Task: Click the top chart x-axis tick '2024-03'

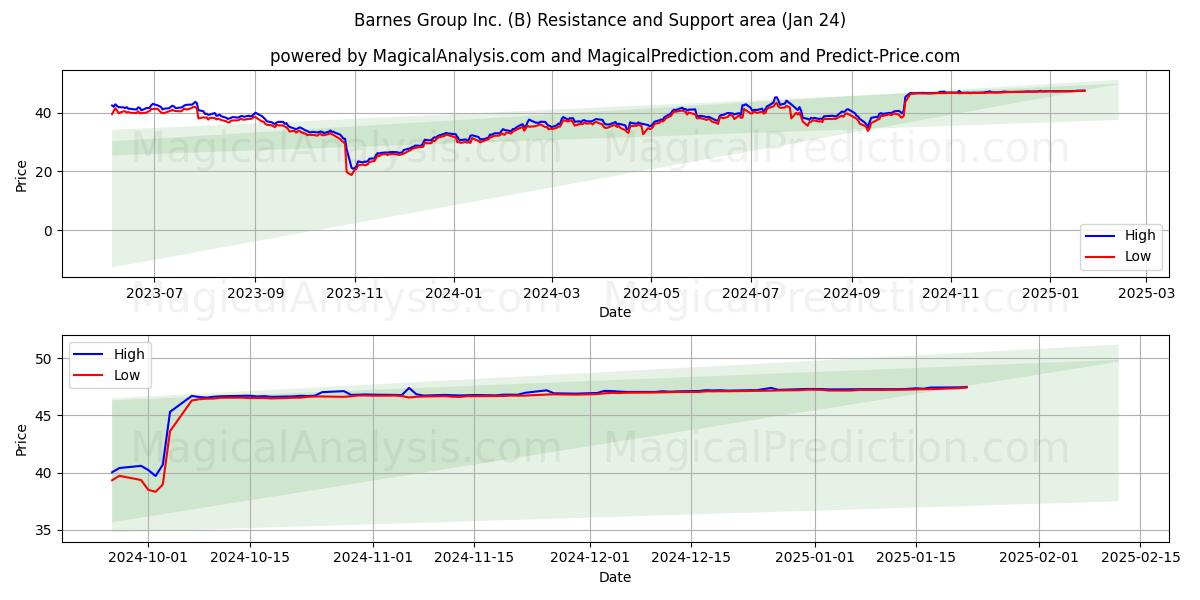Action: click(x=552, y=294)
